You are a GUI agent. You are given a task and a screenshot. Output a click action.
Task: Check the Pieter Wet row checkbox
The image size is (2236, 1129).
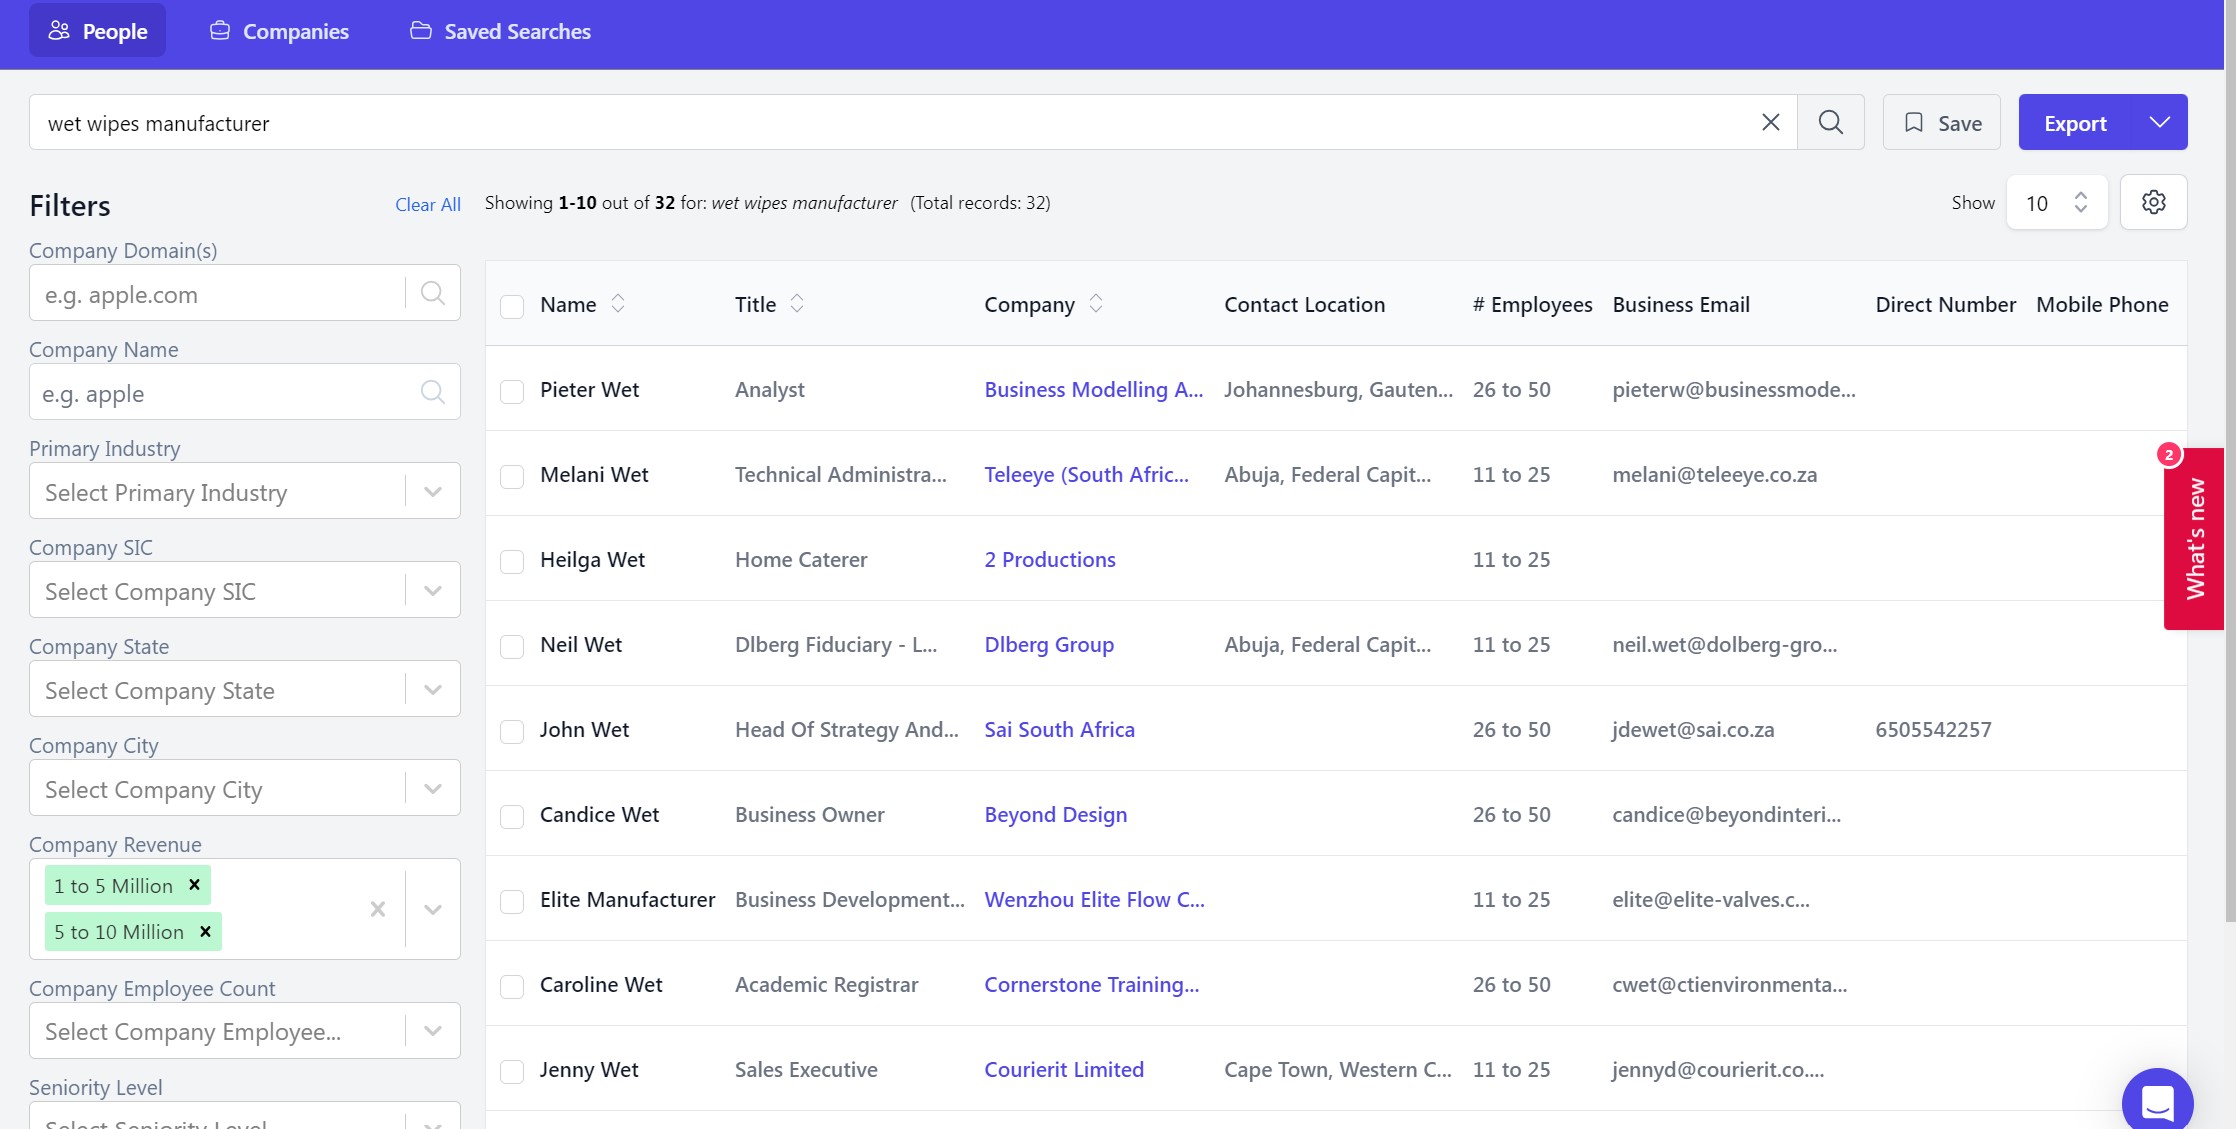512,391
